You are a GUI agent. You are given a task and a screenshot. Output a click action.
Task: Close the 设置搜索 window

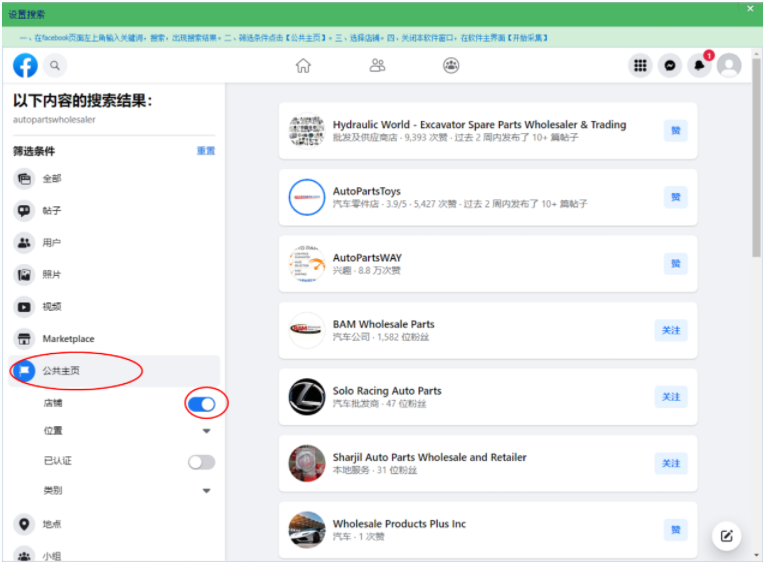750,8
